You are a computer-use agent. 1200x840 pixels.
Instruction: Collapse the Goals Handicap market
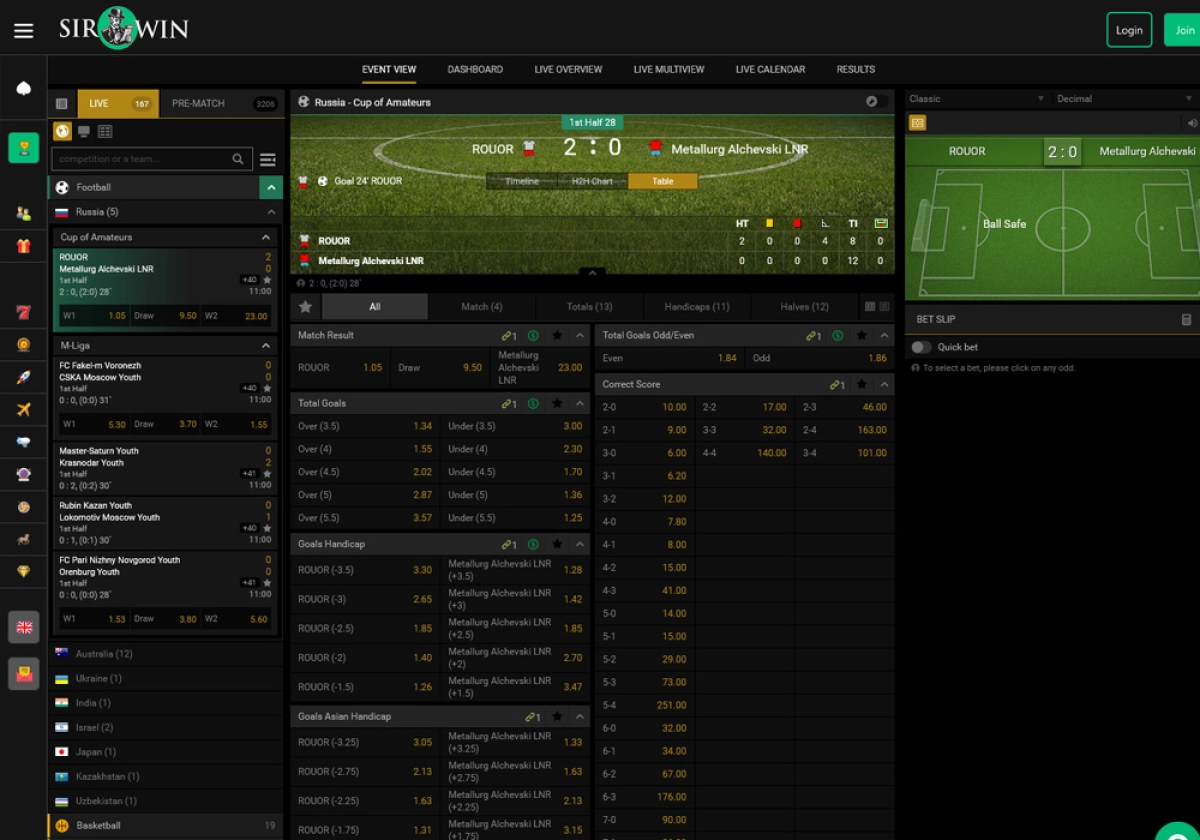(580, 545)
